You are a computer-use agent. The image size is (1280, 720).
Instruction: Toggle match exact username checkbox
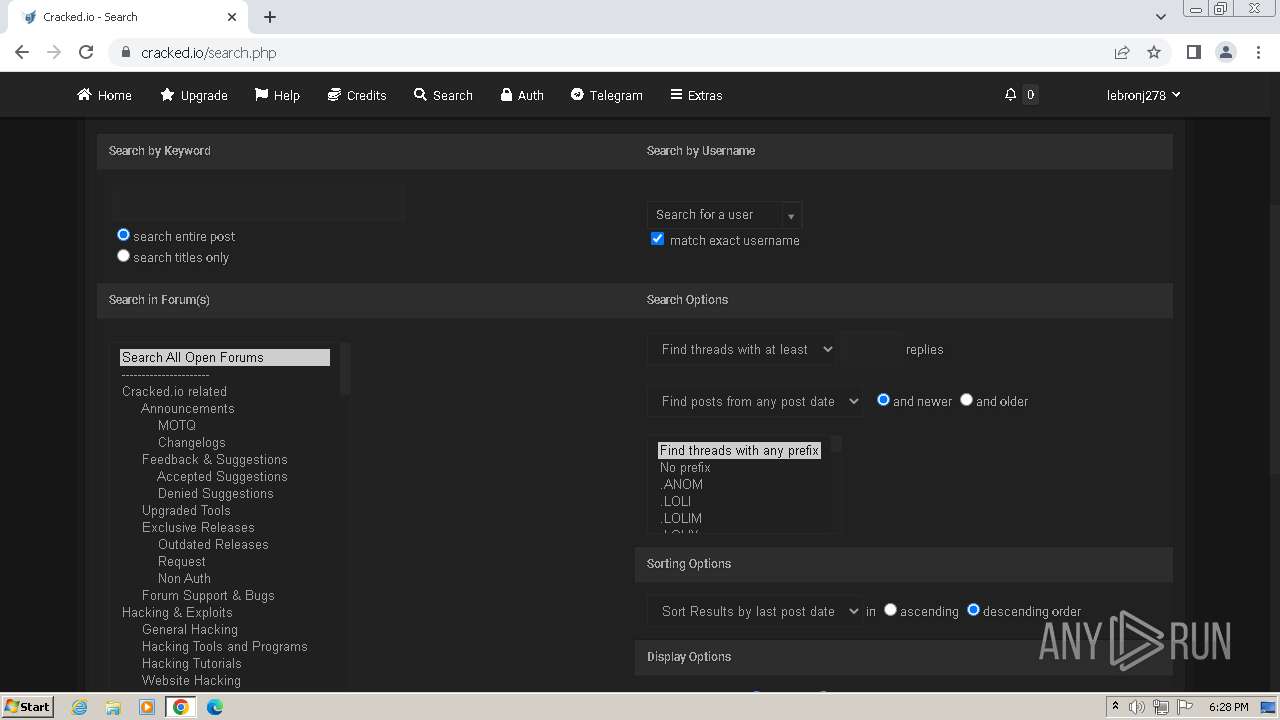[657, 239]
